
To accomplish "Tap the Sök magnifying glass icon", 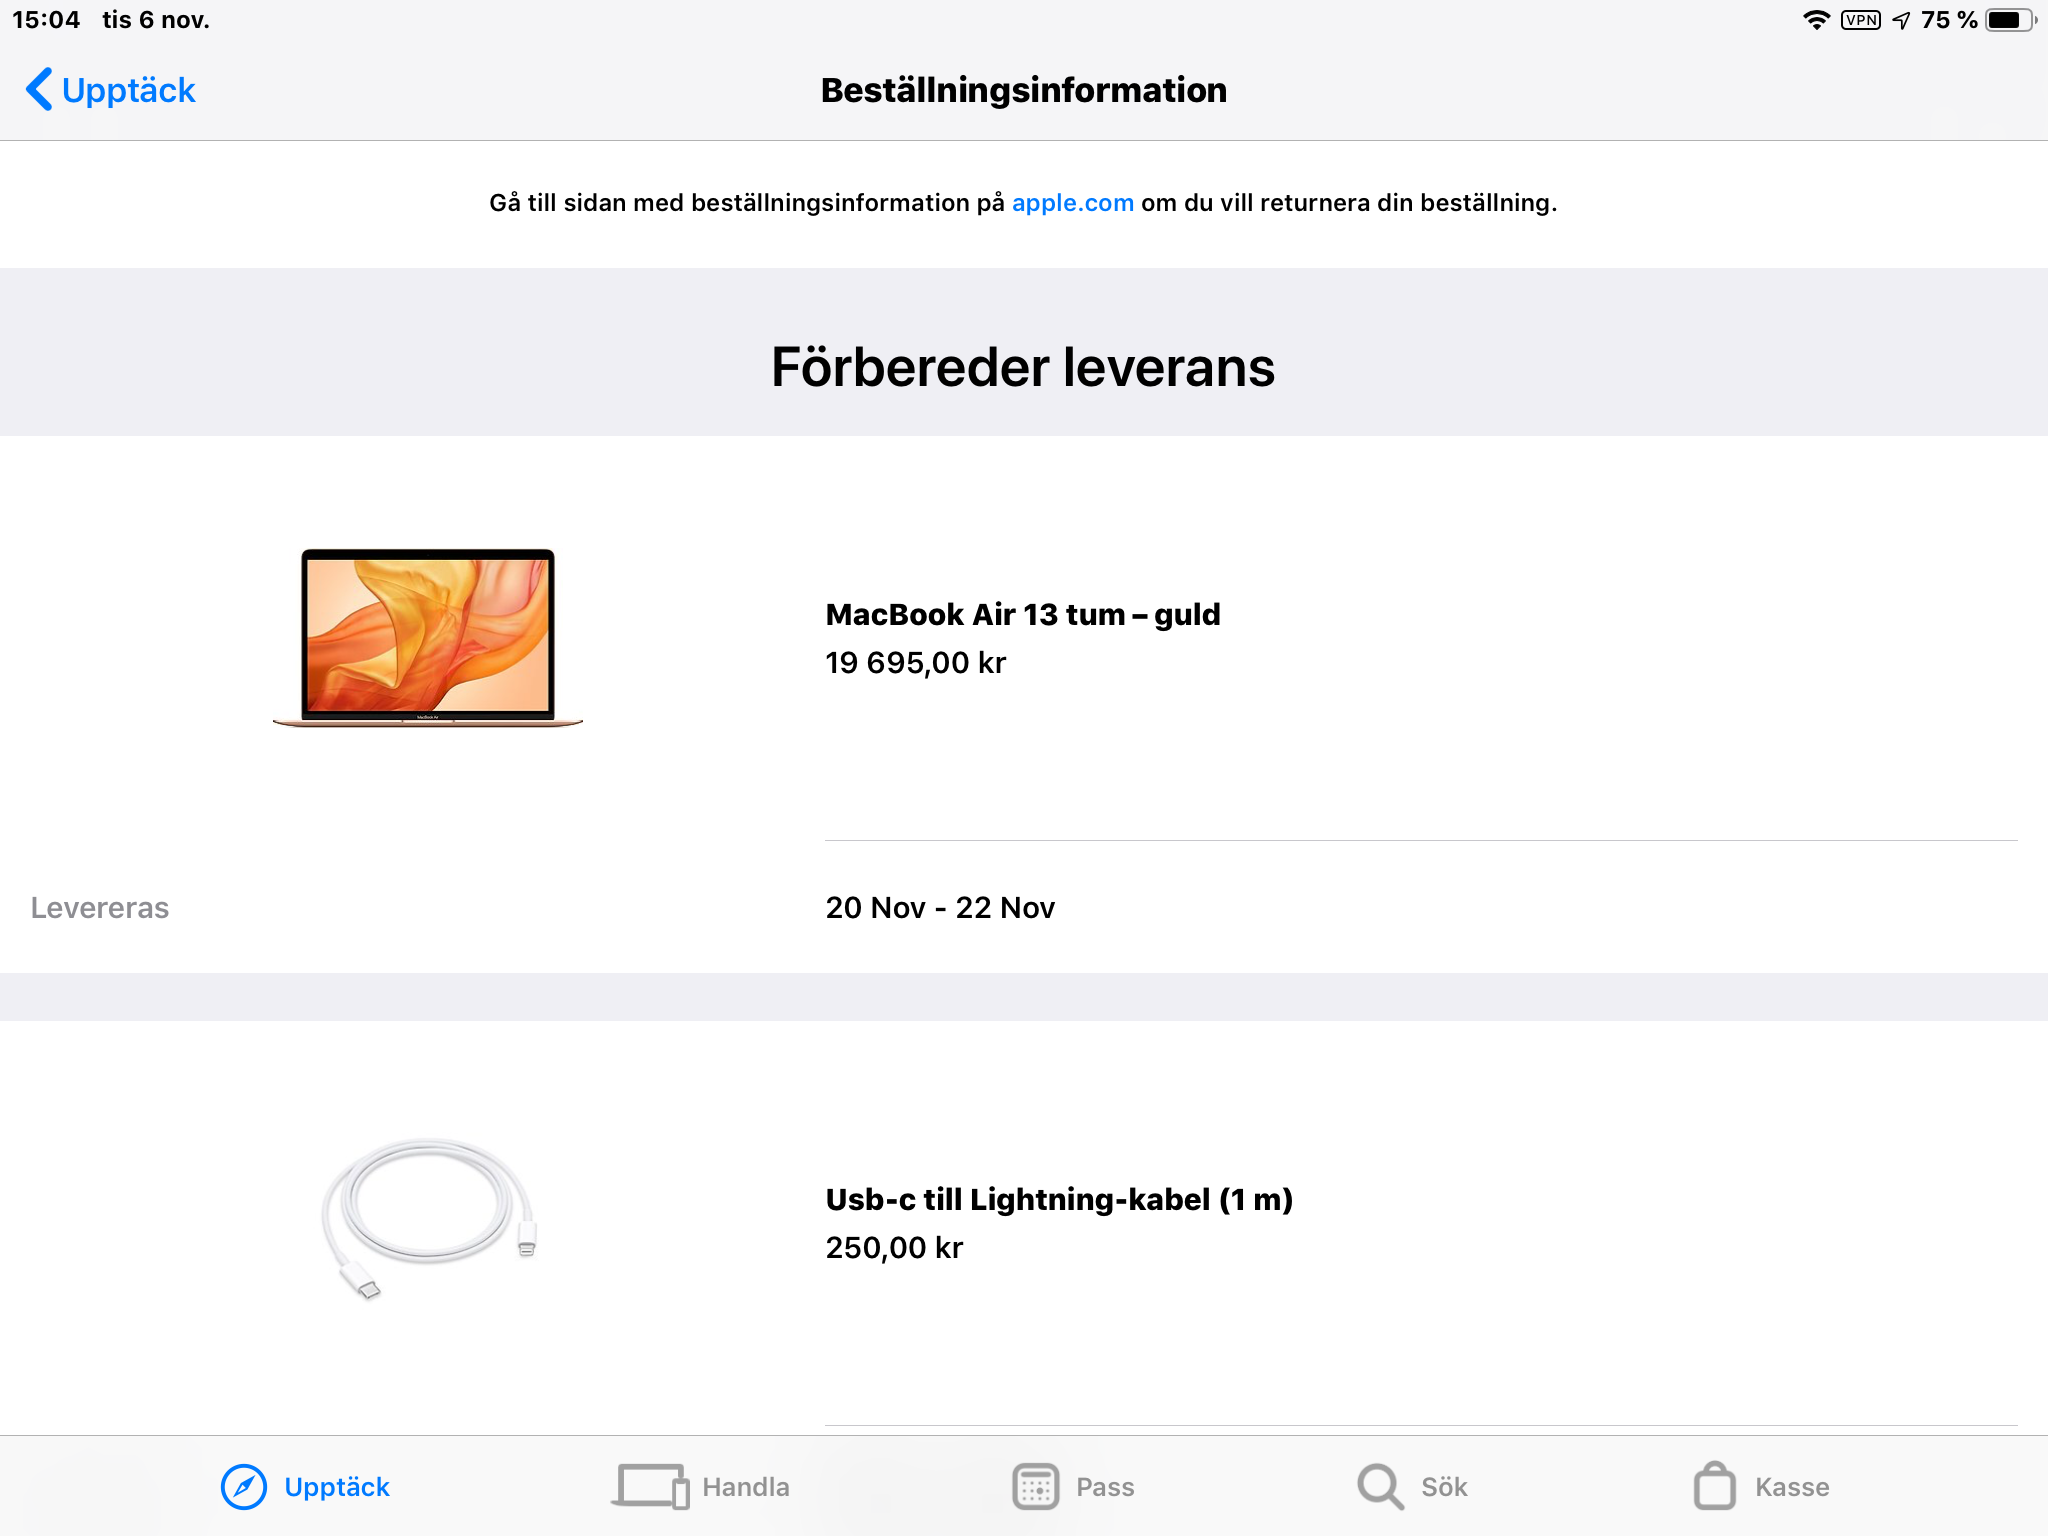I will [1381, 1487].
